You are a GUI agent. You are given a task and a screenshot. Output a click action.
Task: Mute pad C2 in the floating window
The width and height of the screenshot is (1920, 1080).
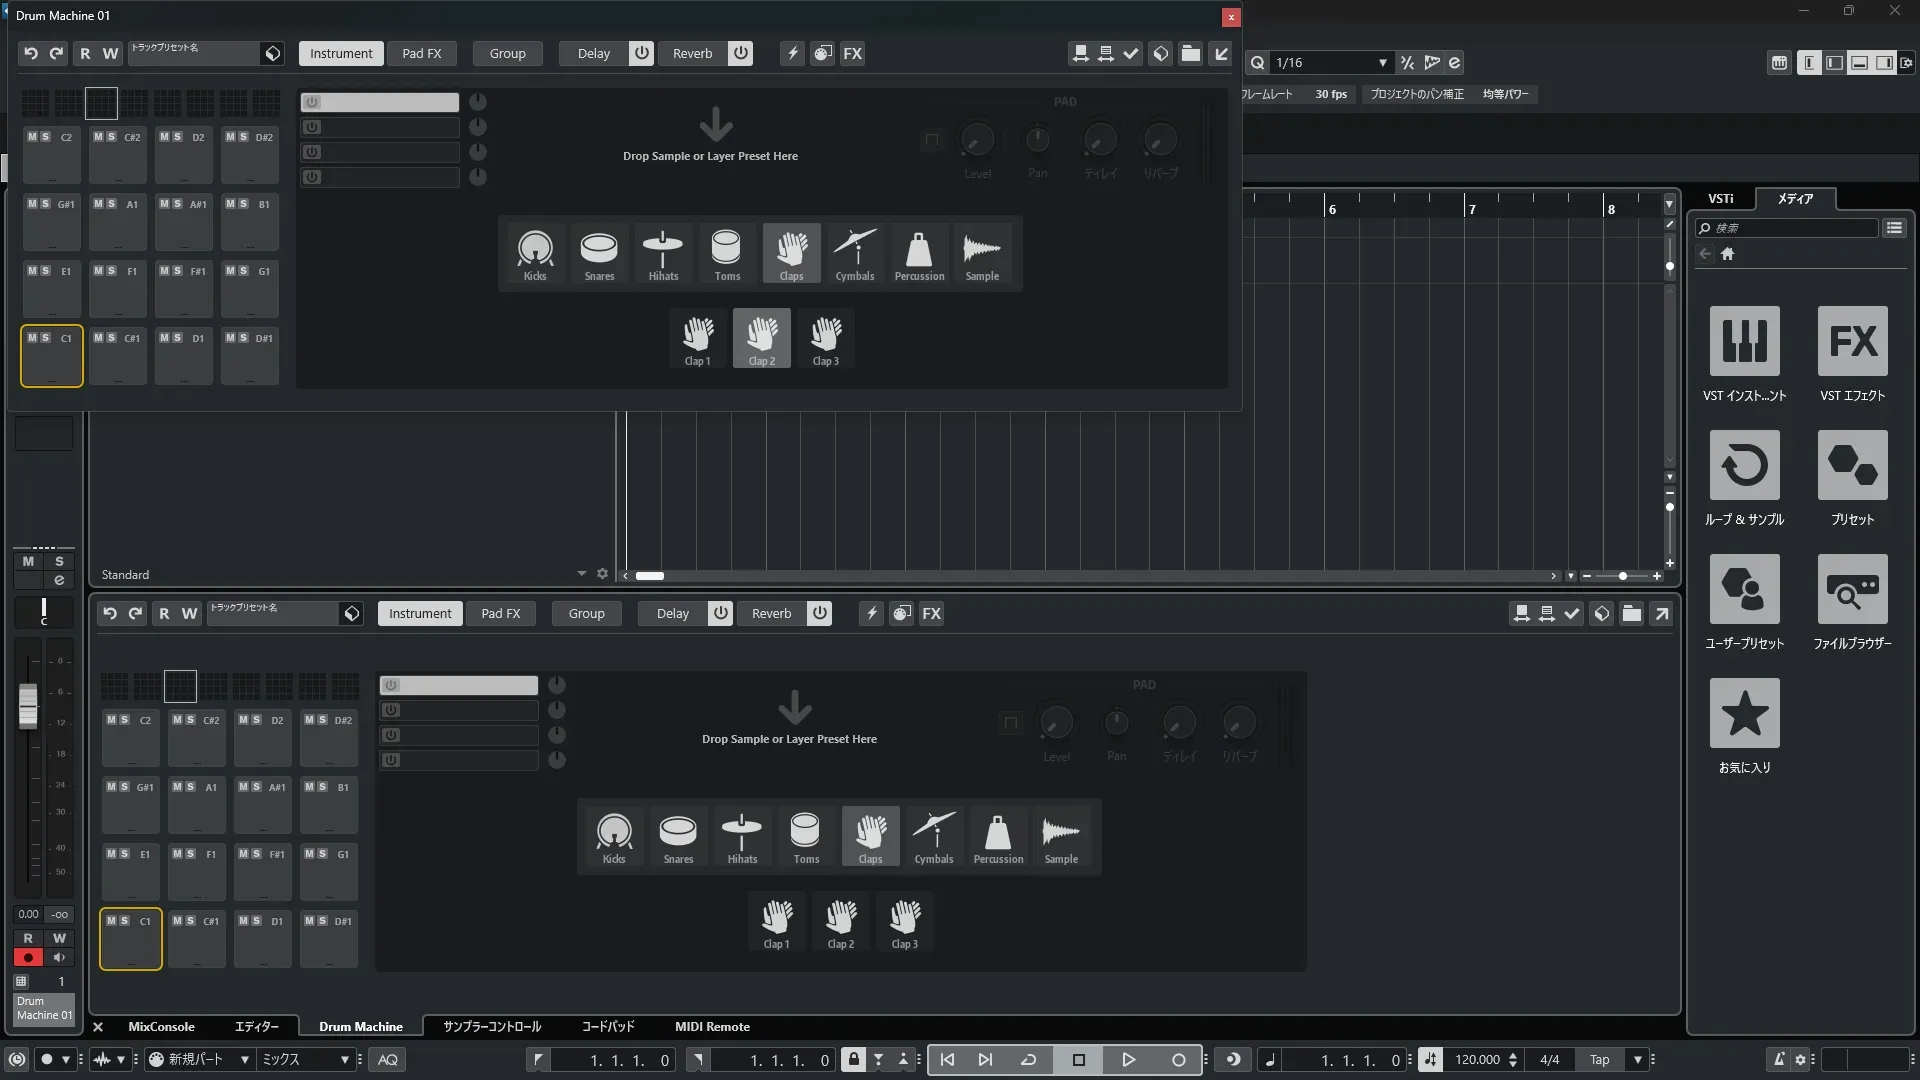33,137
